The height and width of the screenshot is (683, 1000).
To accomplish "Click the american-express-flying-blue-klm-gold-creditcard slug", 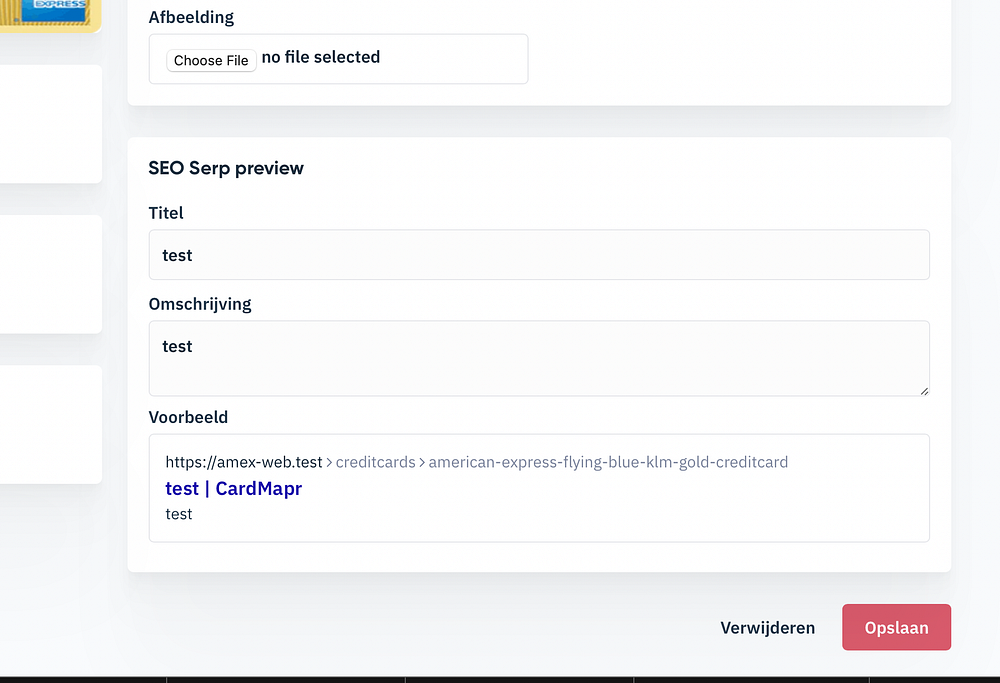I will point(608,462).
